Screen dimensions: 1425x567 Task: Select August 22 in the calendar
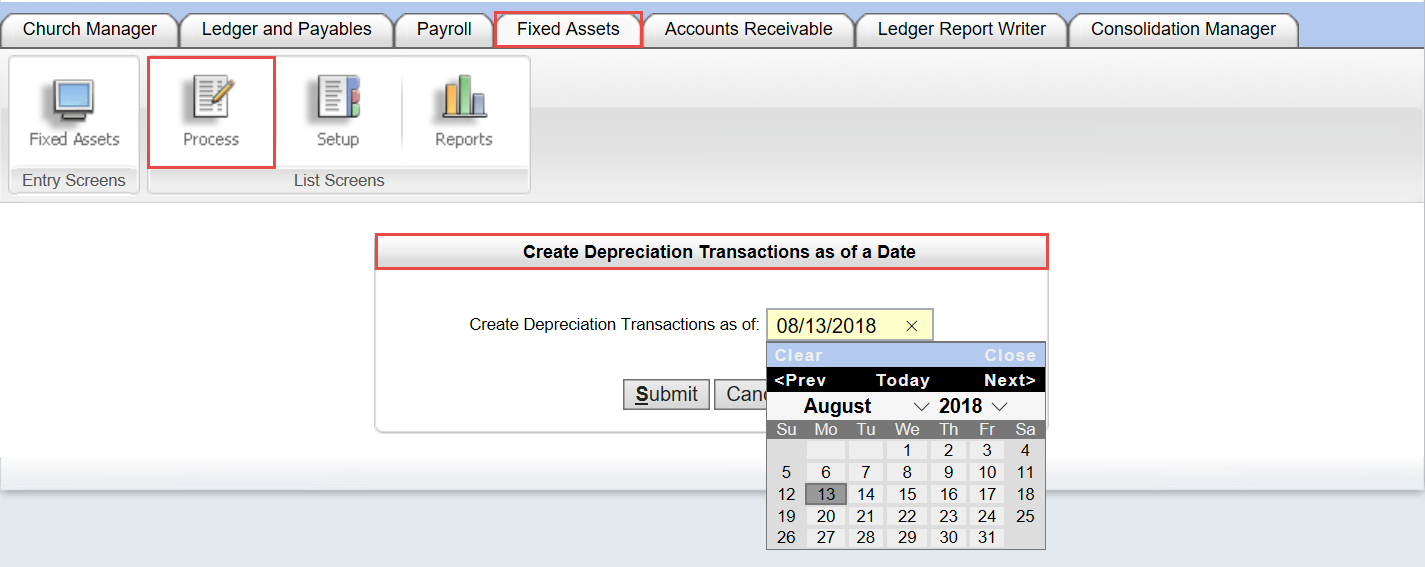pyautogui.click(x=907, y=517)
